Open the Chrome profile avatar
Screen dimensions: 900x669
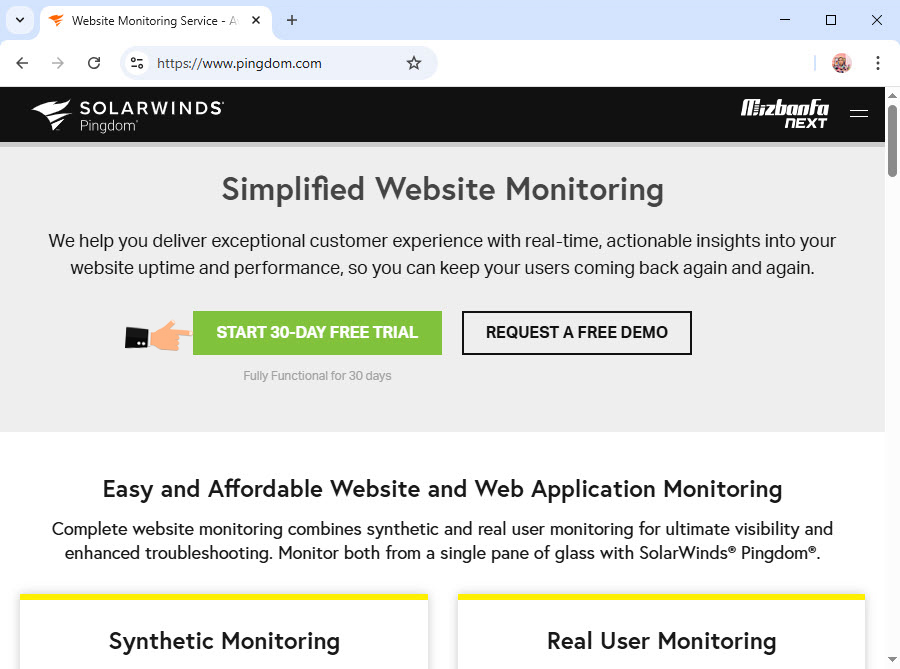[x=841, y=63]
